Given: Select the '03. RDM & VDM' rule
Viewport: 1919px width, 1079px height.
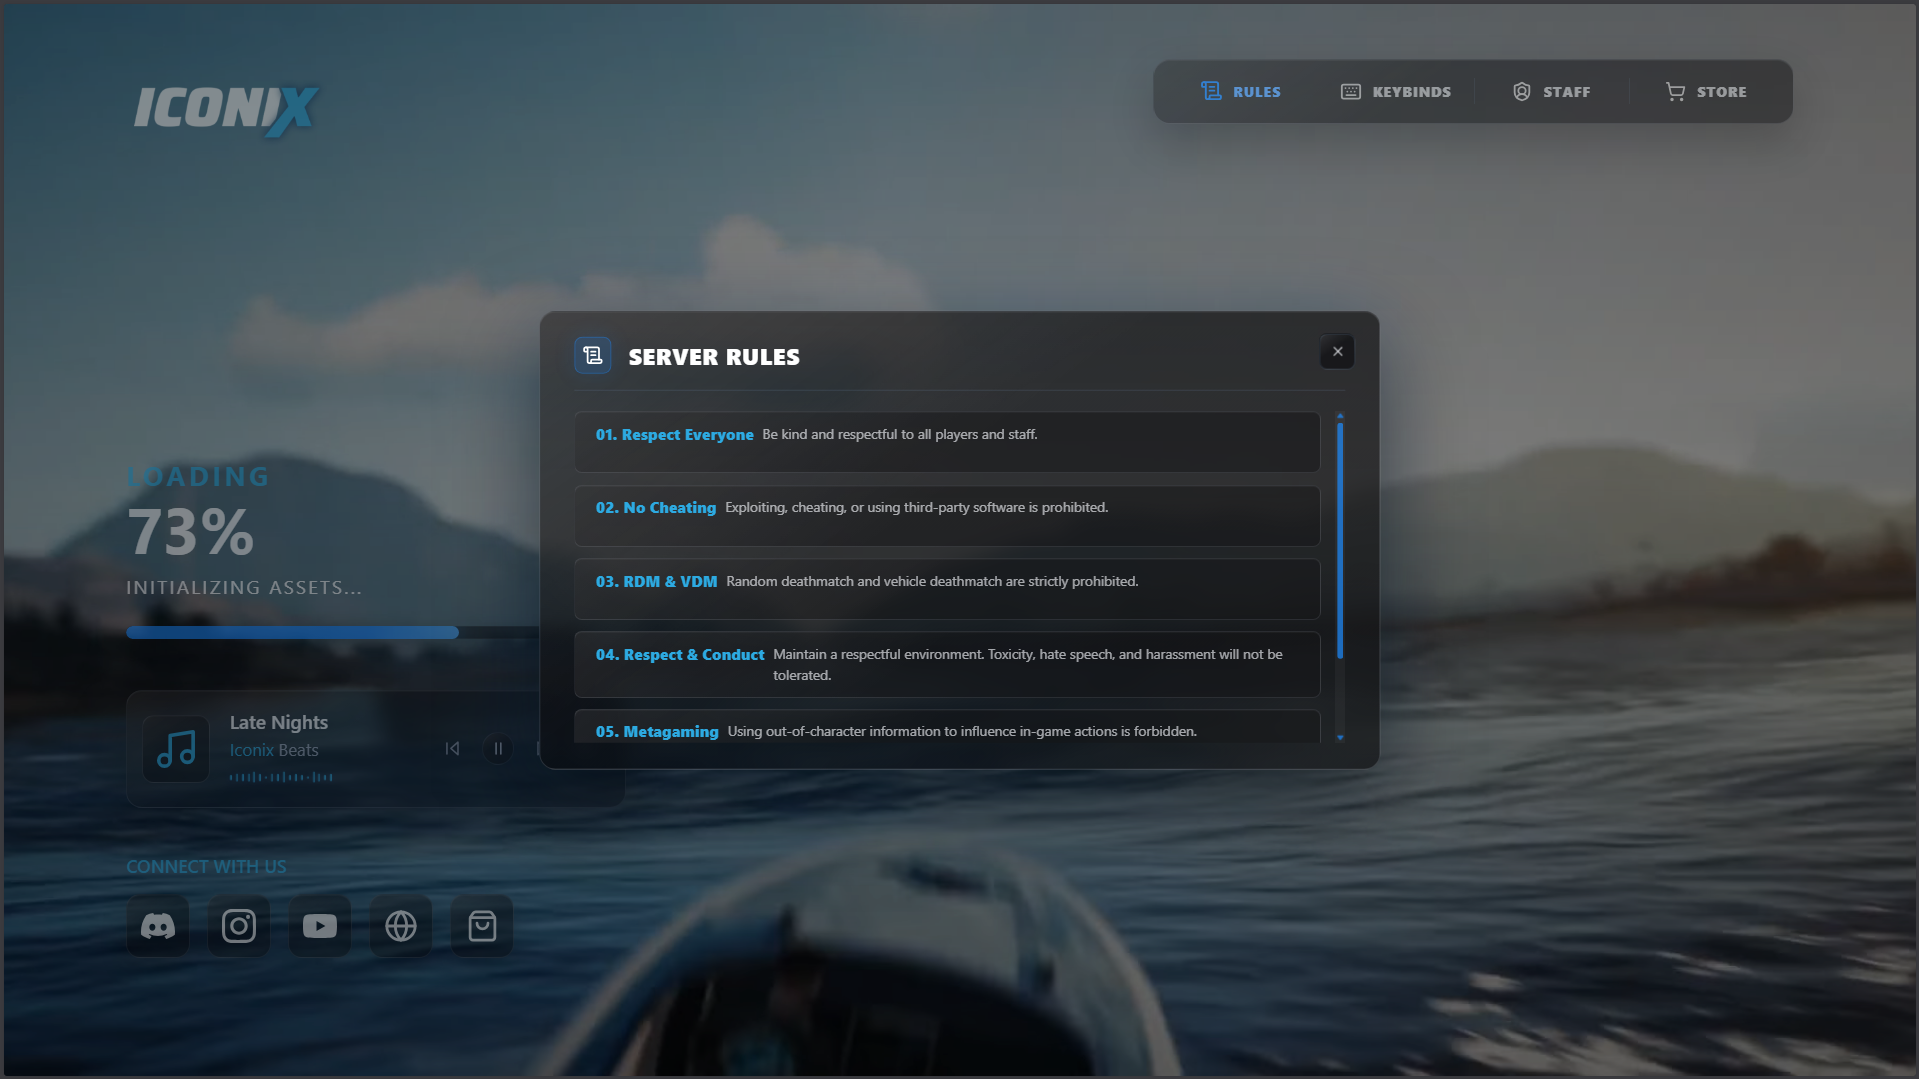Looking at the screenshot, I should (x=947, y=589).
